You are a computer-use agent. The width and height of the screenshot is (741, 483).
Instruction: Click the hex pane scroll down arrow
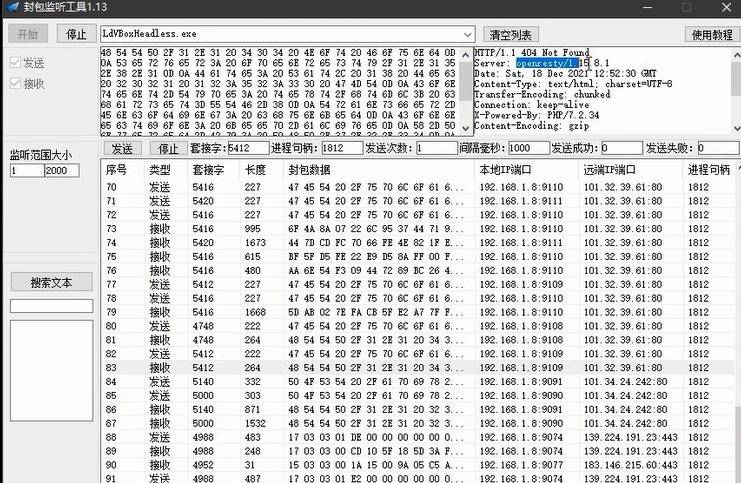[x=465, y=128]
